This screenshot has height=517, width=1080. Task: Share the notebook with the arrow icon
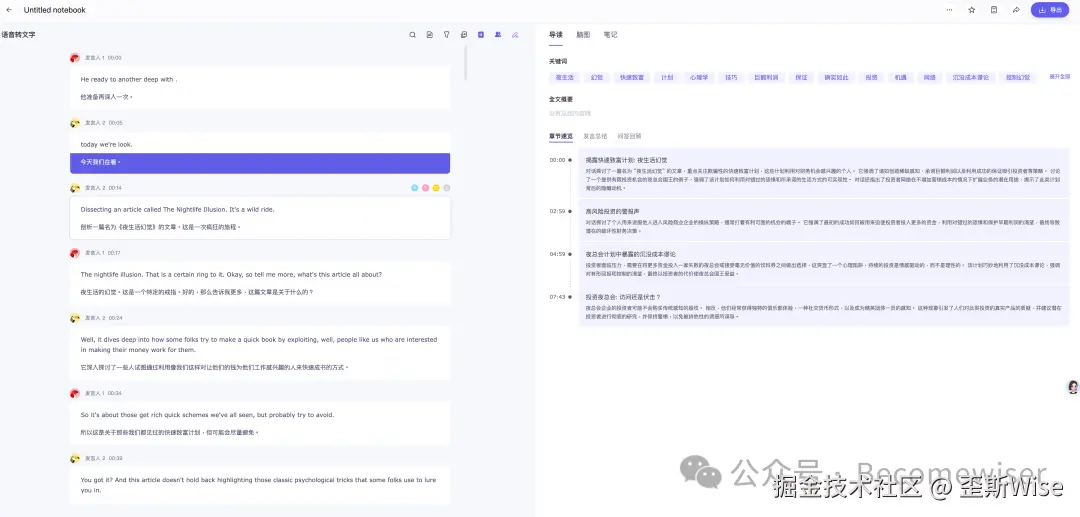1016,10
